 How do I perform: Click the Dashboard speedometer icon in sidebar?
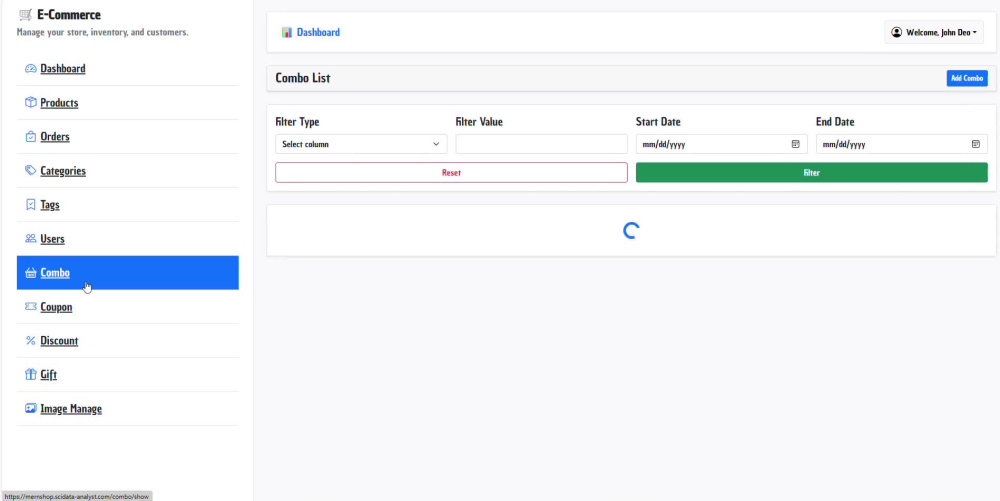pyautogui.click(x=31, y=69)
